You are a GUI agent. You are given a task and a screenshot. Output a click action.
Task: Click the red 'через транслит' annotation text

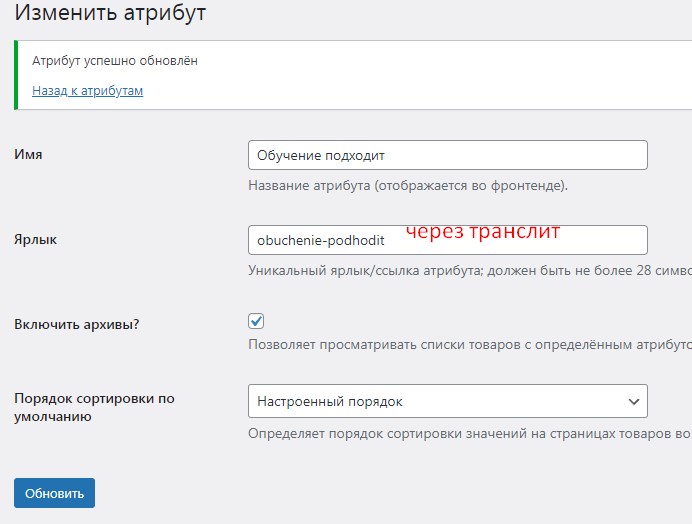[x=482, y=231]
